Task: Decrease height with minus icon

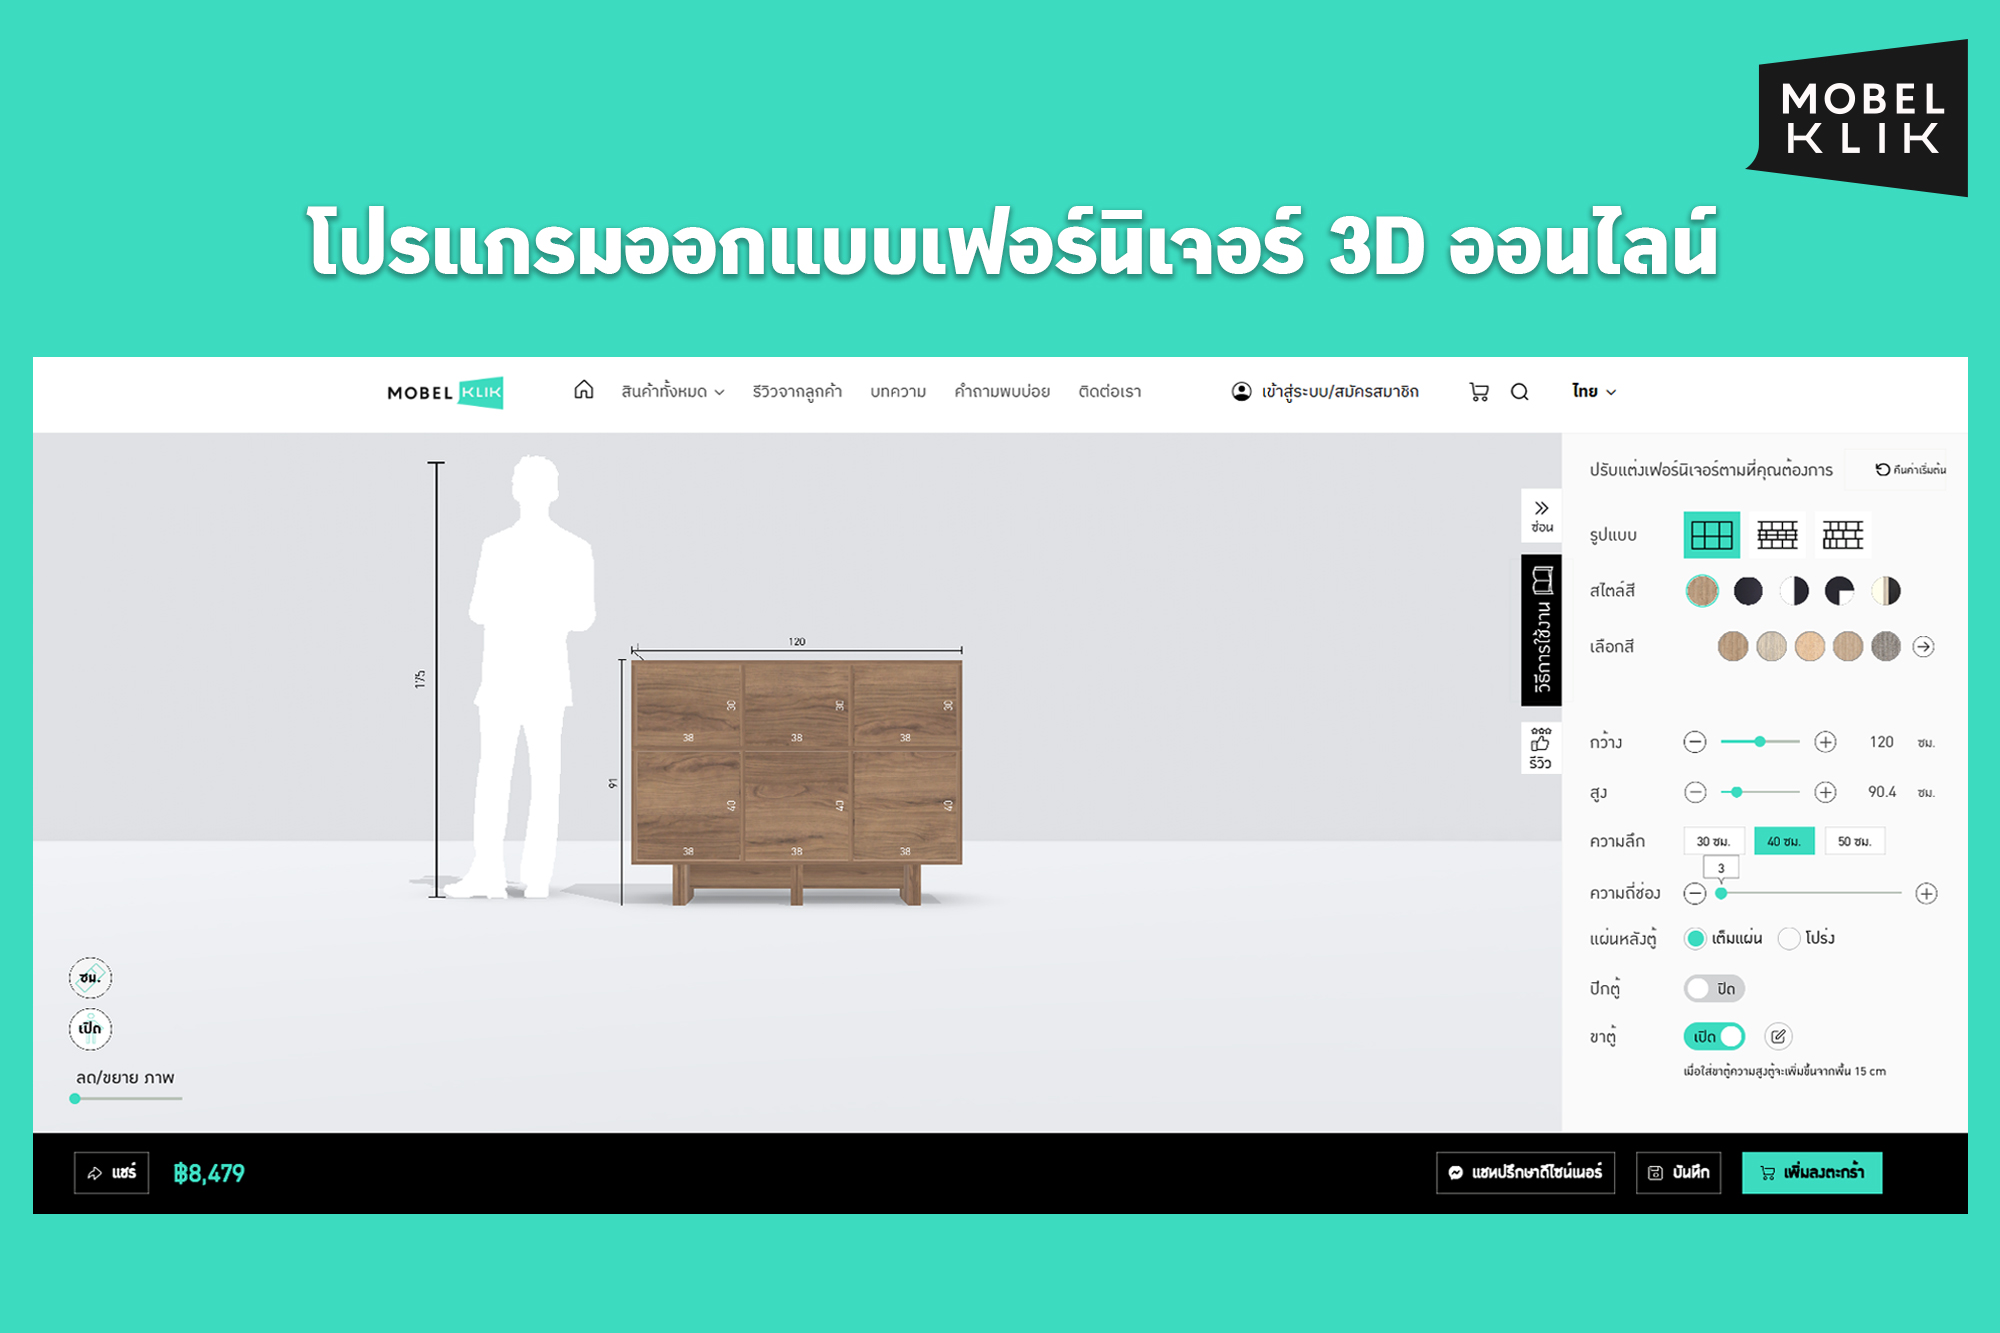Action: 1694,792
